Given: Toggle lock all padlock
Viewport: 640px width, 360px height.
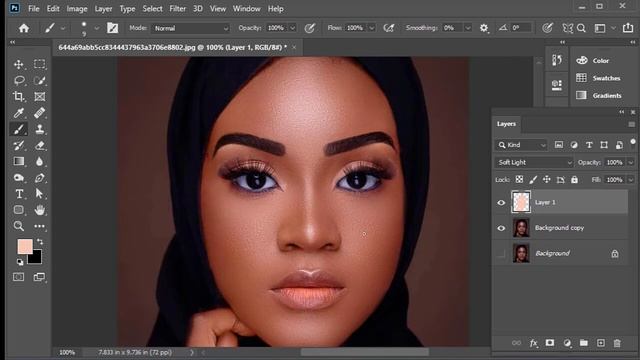Looking at the screenshot, I should pos(574,180).
